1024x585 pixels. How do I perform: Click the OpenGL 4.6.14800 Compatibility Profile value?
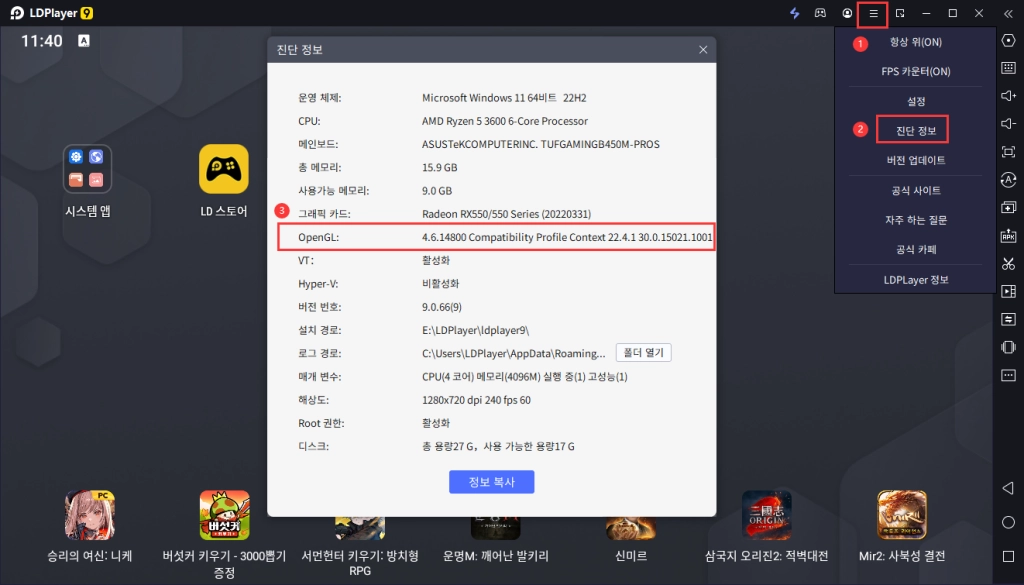coord(567,237)
